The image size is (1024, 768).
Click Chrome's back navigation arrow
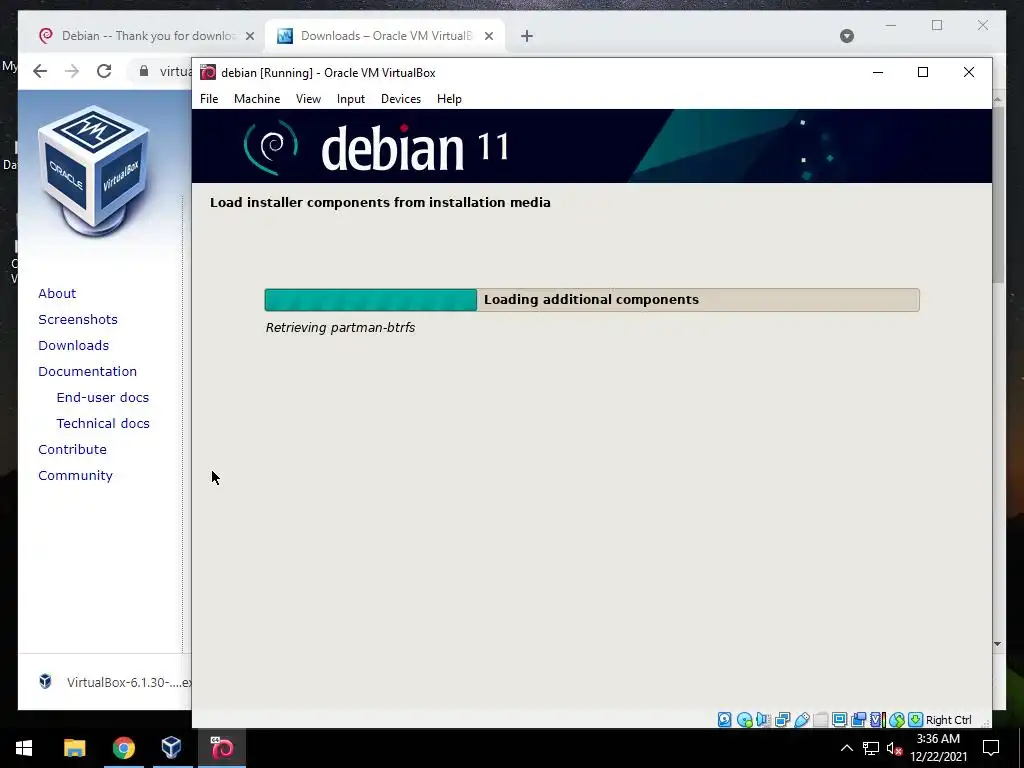[40, 71]
